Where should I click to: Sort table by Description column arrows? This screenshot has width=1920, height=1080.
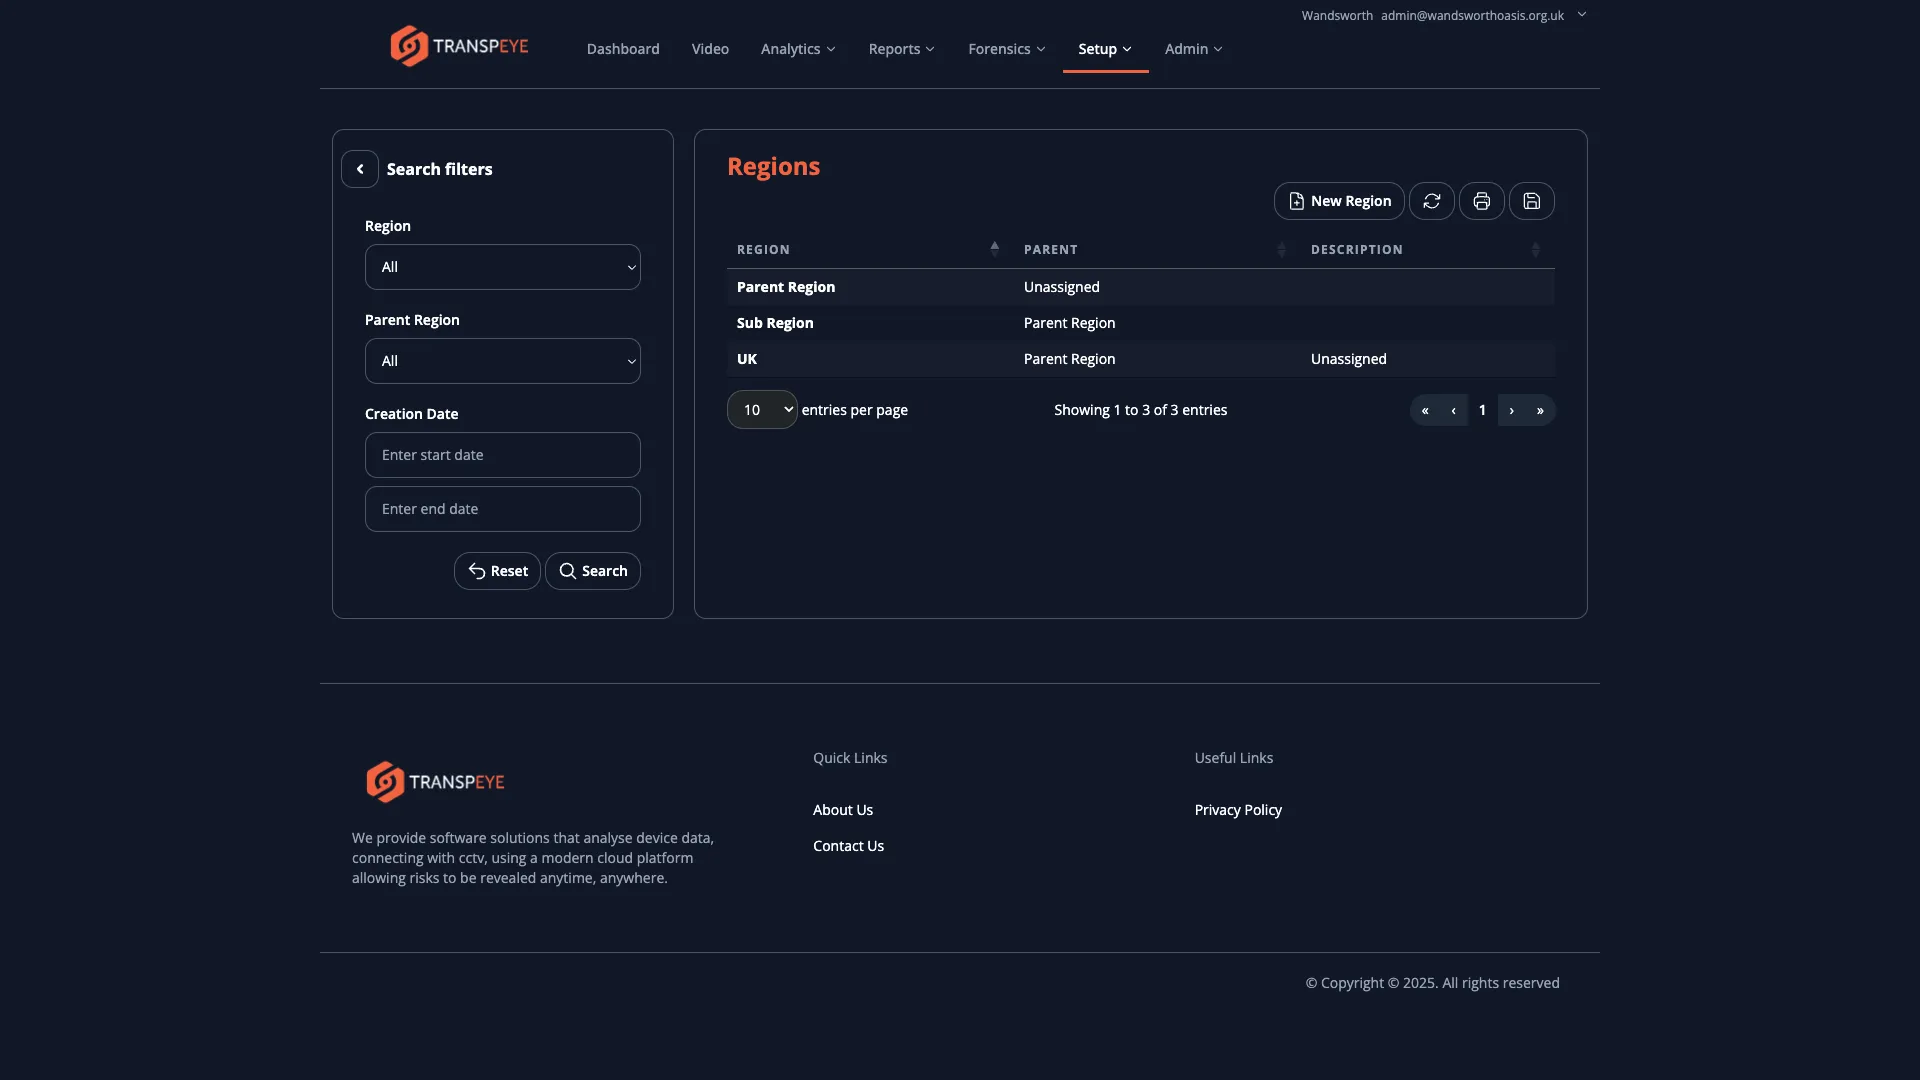pyautogui.click(x=1535, y=249)
